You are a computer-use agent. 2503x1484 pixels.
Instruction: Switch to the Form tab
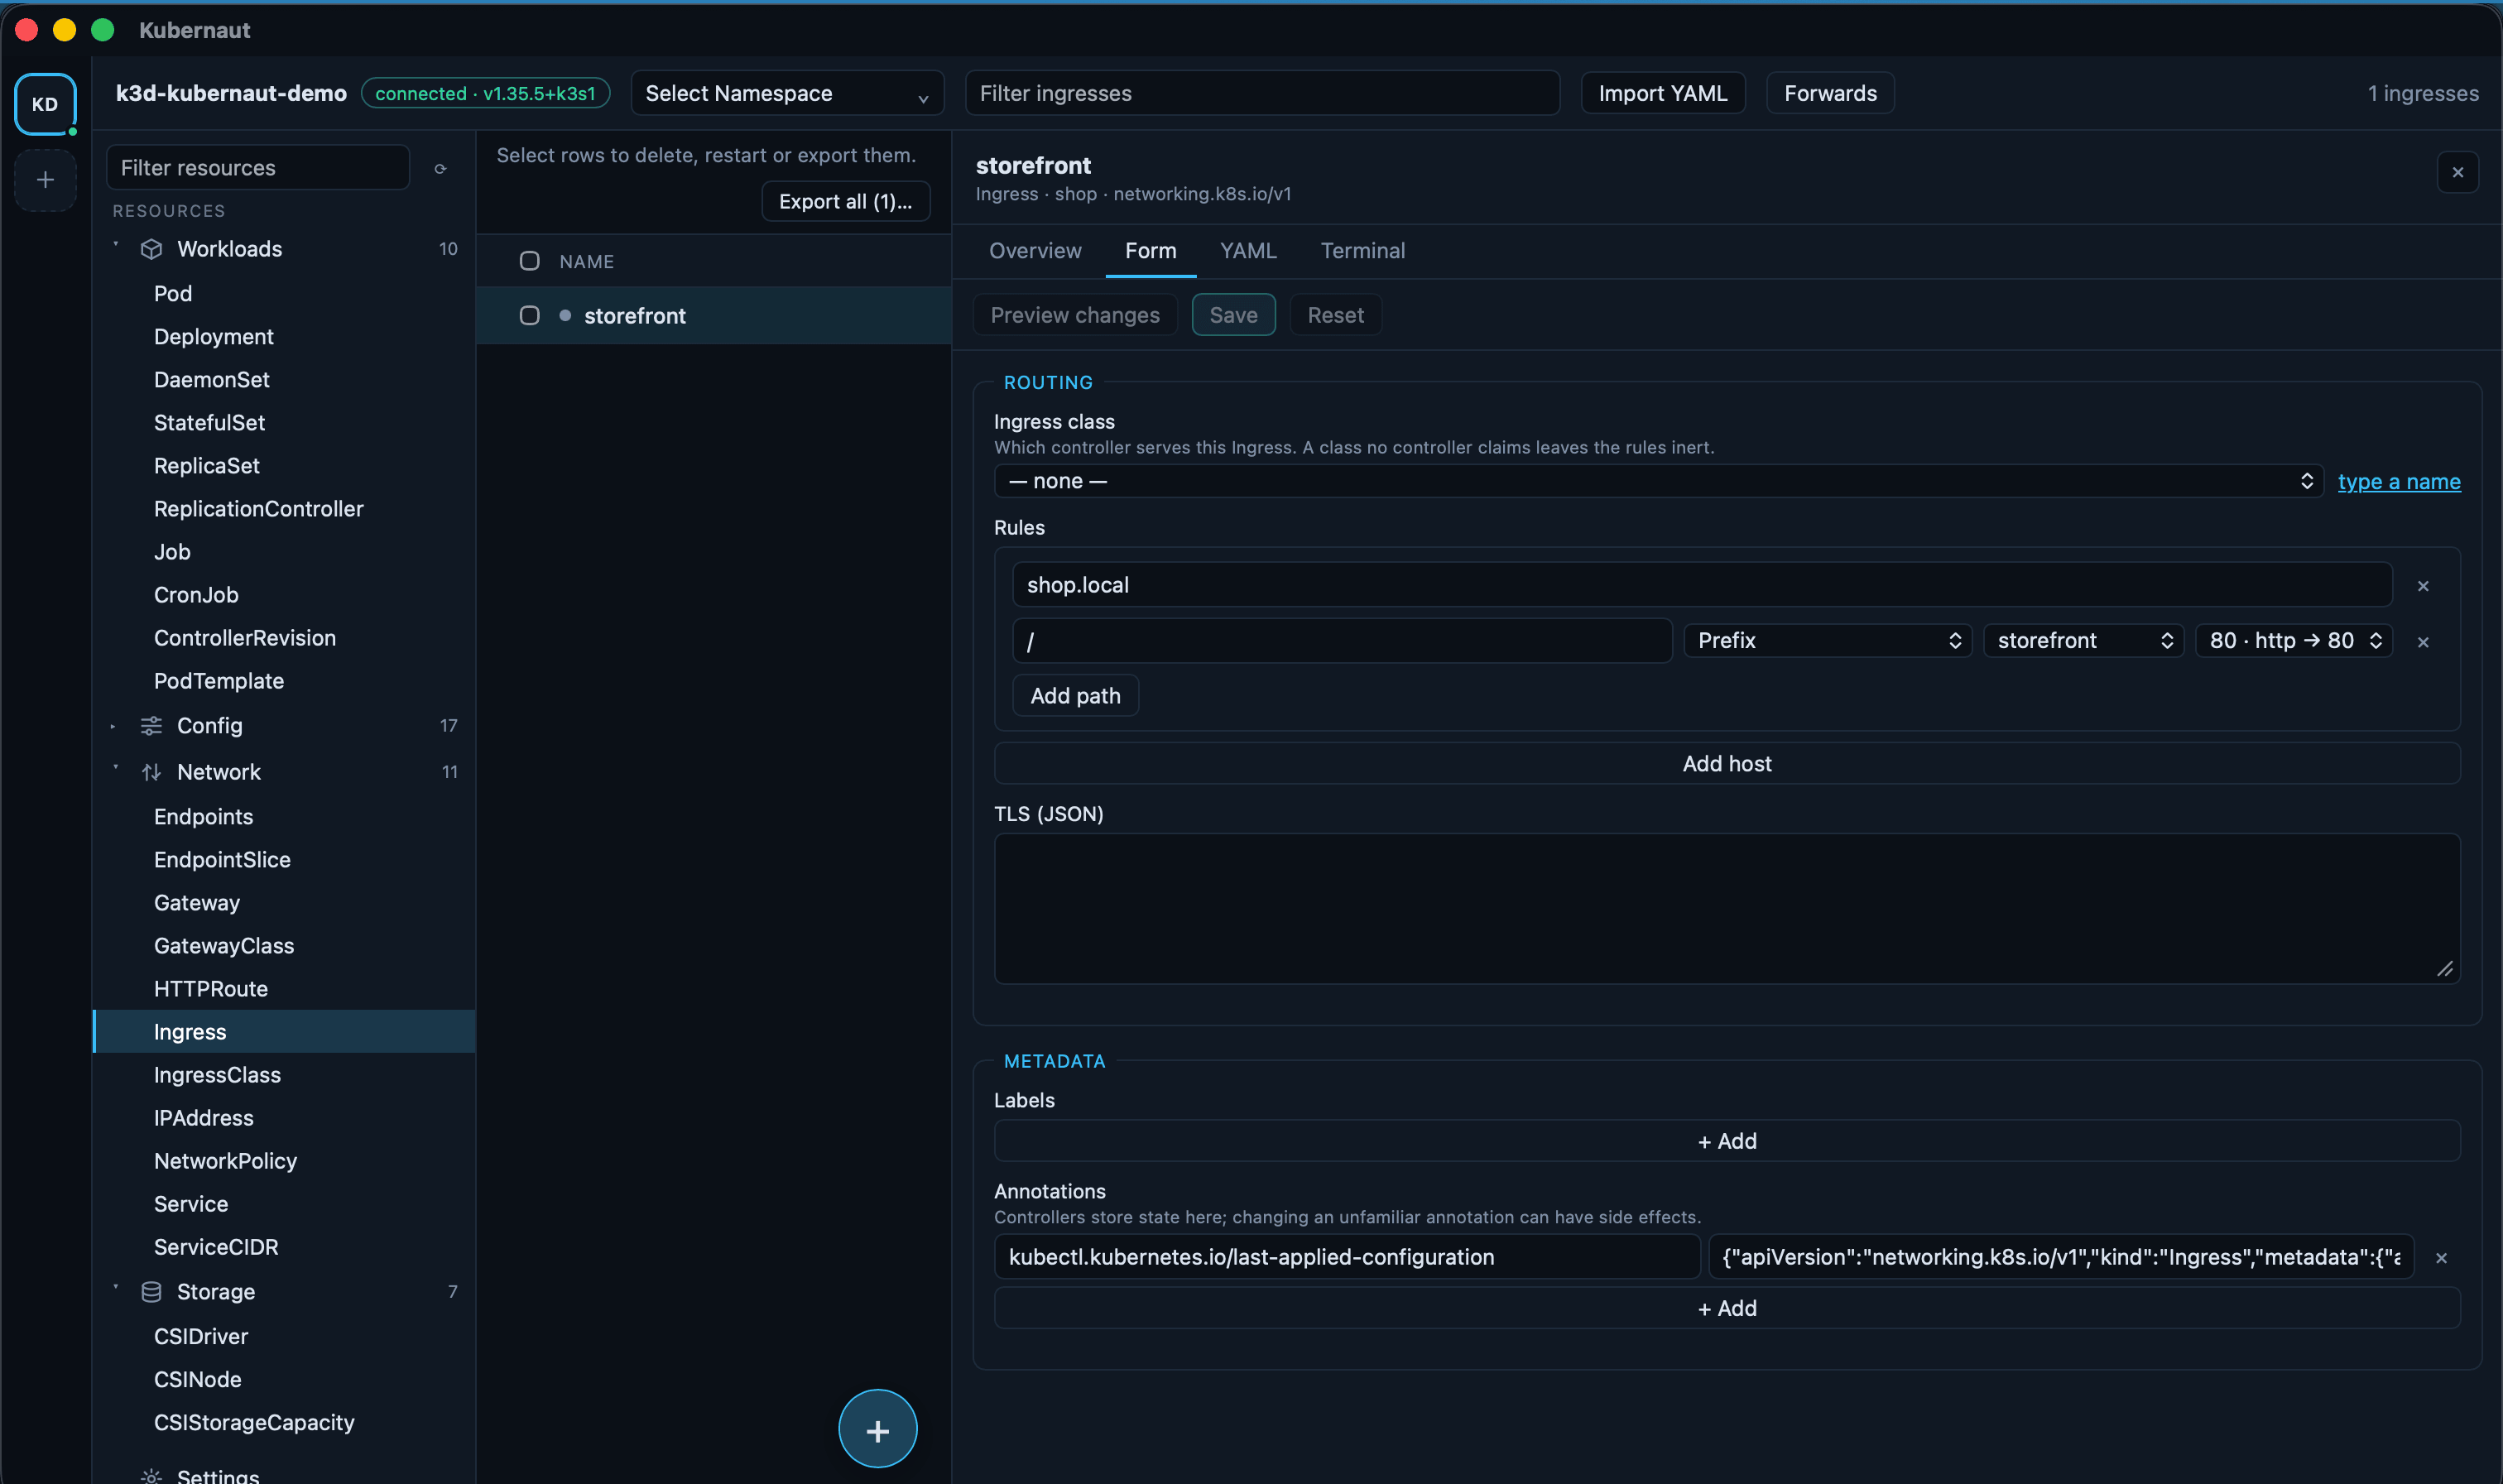1150,251
